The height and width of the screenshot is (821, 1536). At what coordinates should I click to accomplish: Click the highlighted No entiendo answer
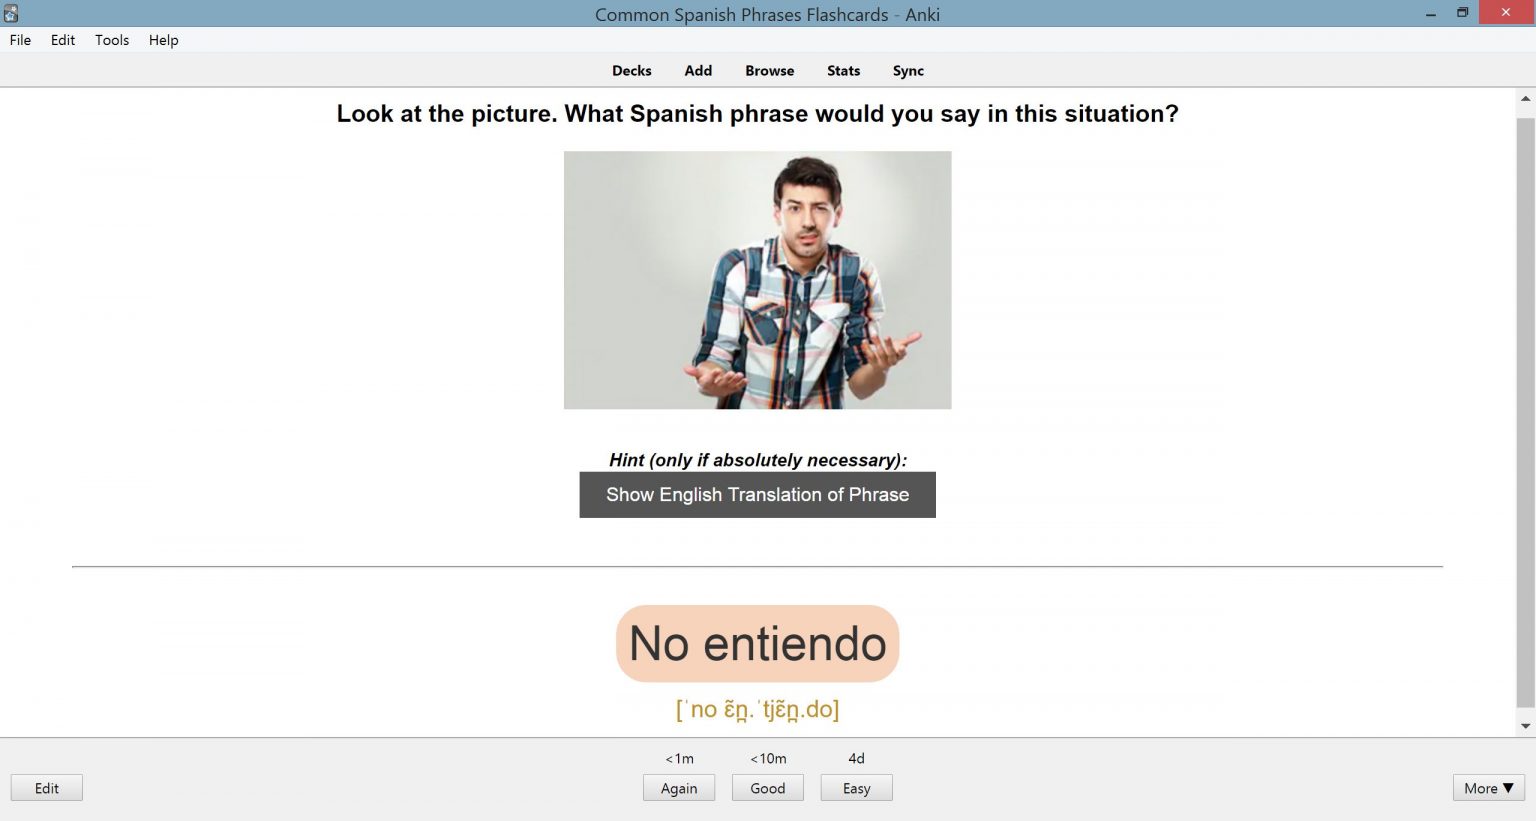757,644
